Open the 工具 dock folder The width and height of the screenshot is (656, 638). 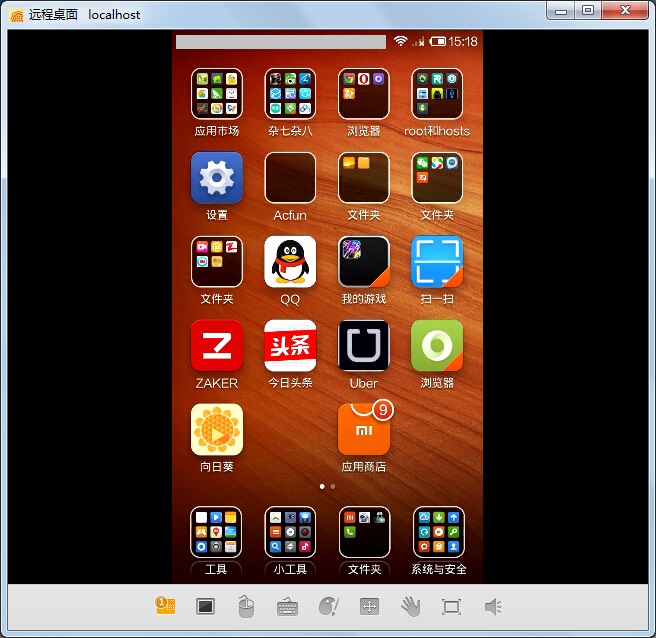(216, 532)
